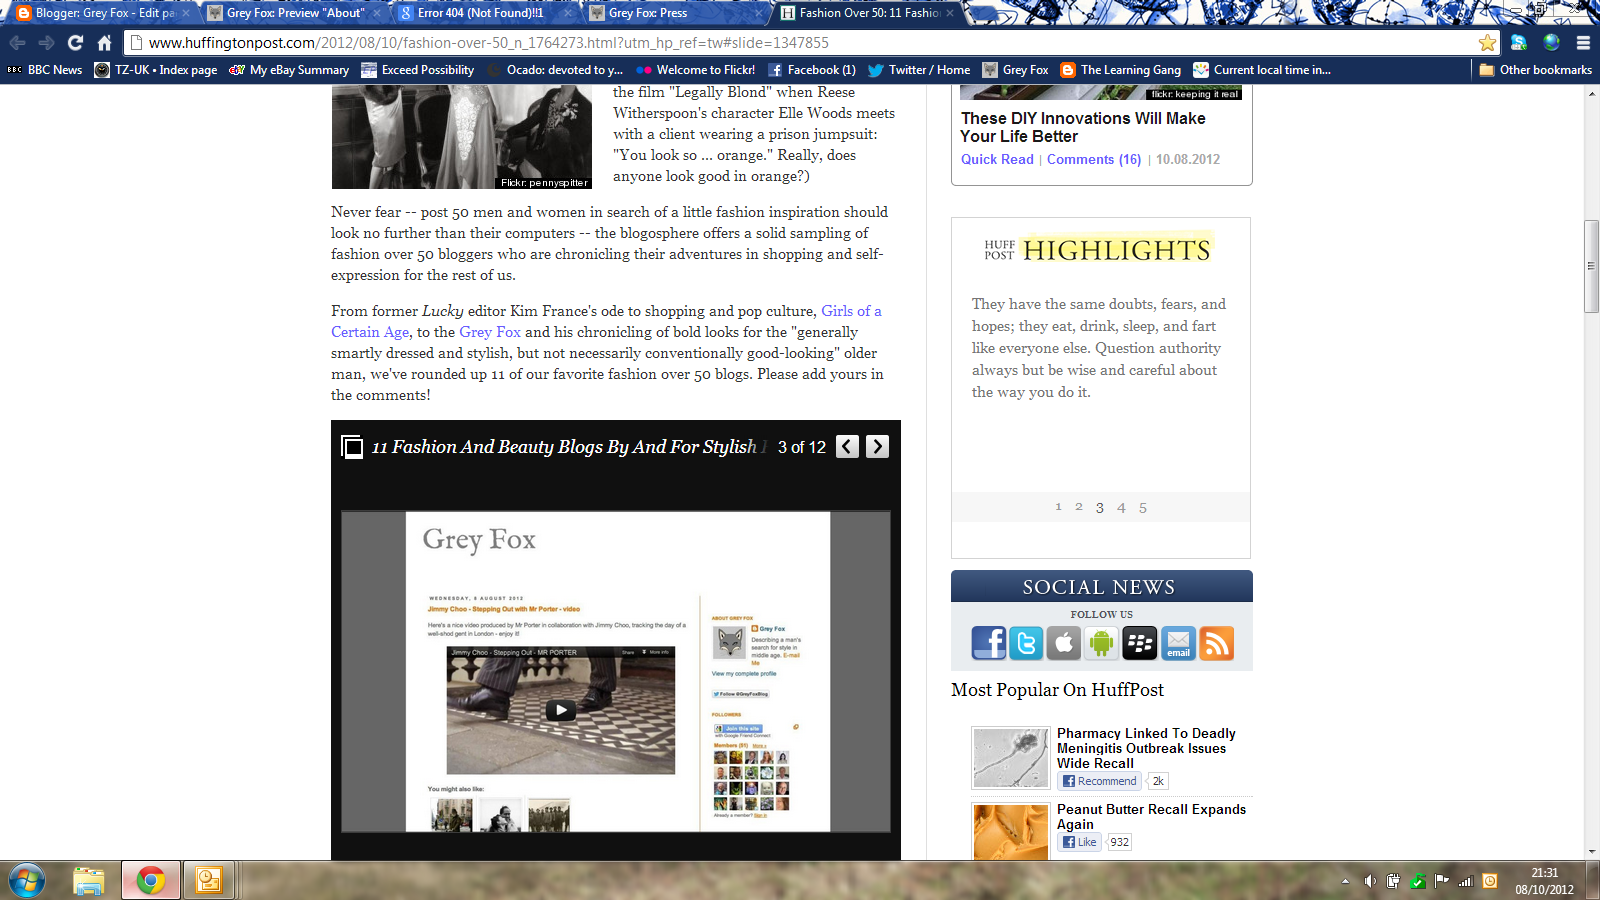Click Like on Peanut Butter Recall story

[x=1081, y=842]
